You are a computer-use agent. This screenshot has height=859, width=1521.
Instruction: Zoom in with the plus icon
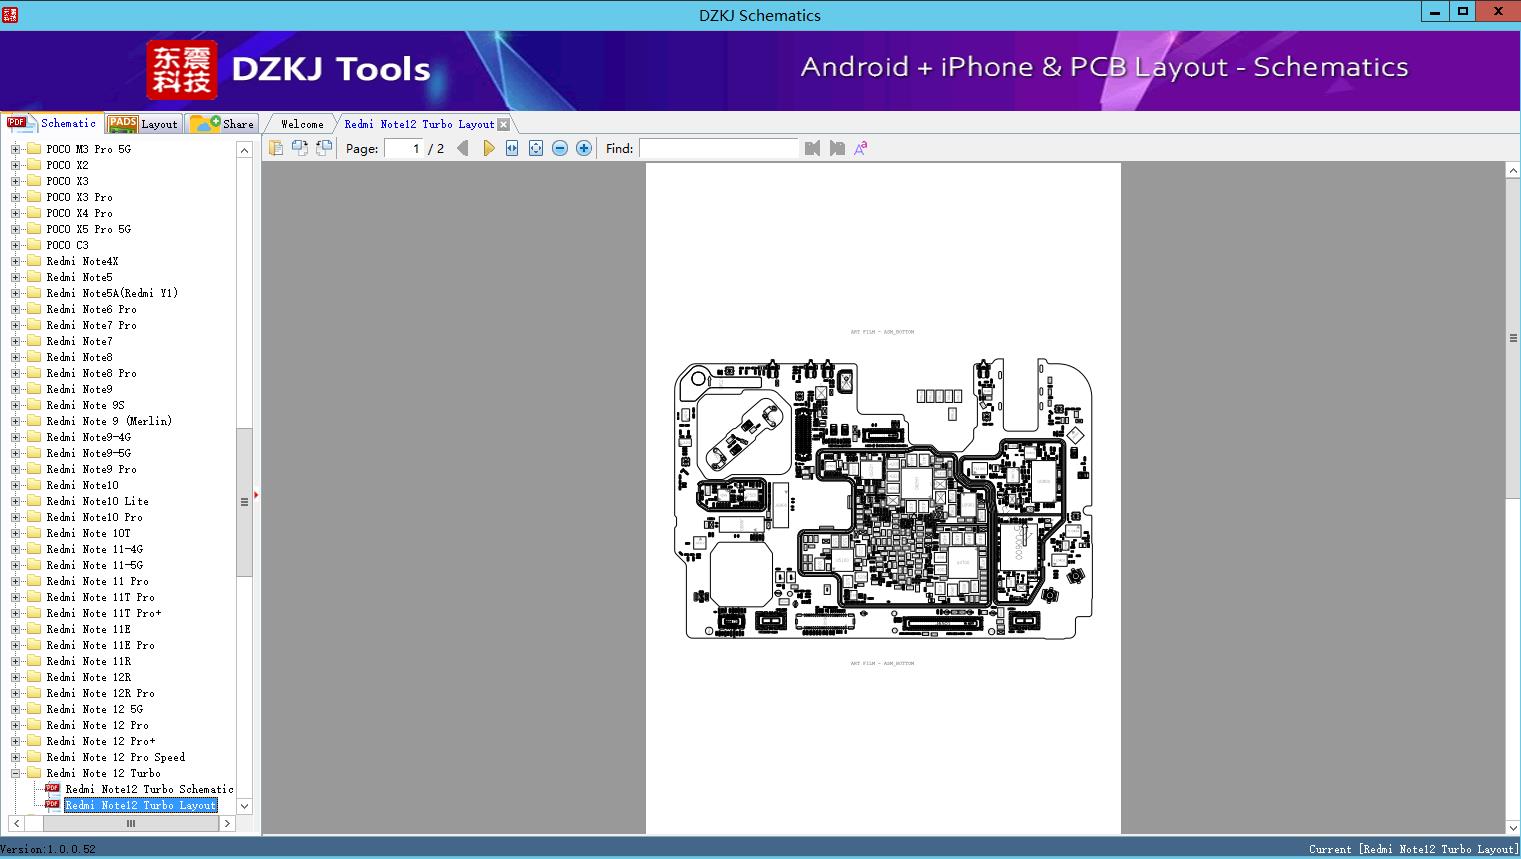click(x=584, y=148)
